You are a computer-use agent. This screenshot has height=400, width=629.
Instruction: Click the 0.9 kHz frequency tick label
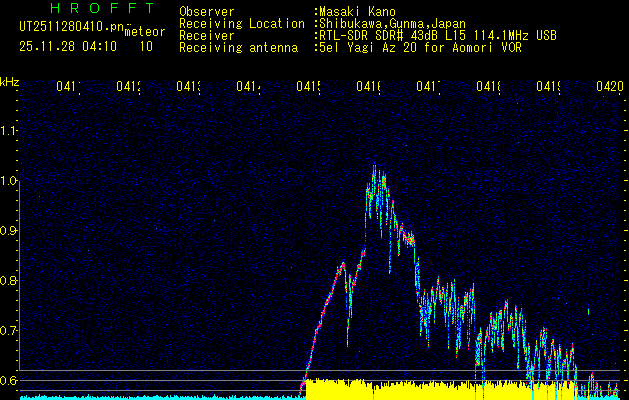point(10,230)
